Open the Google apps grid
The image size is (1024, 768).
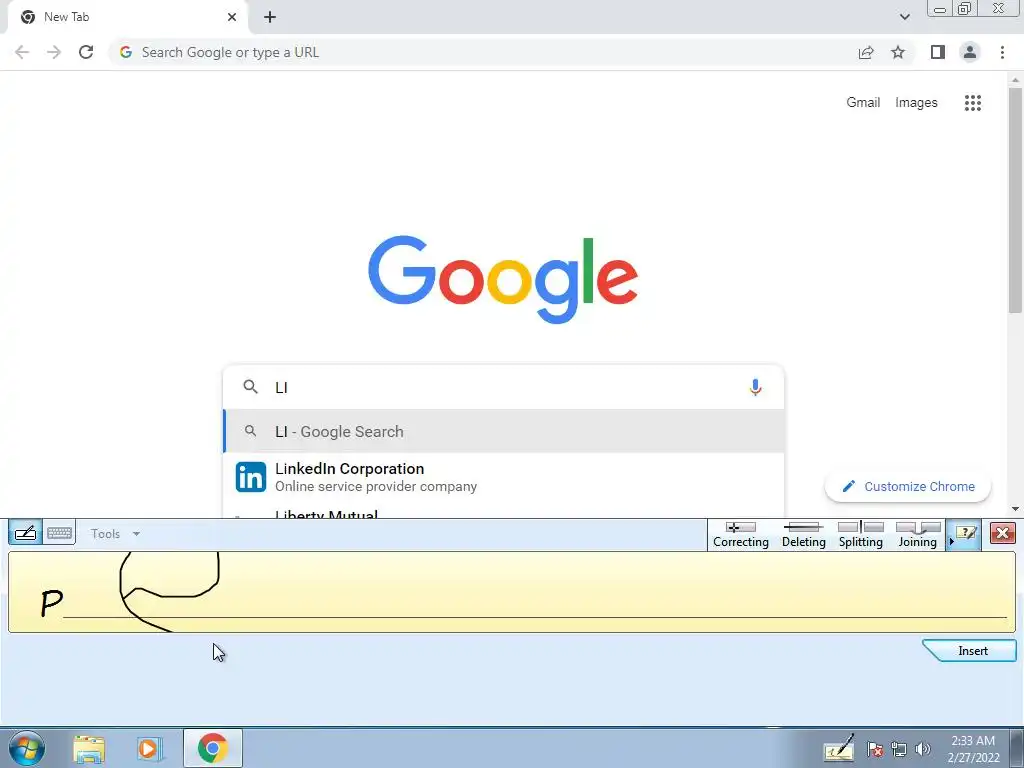972,103
